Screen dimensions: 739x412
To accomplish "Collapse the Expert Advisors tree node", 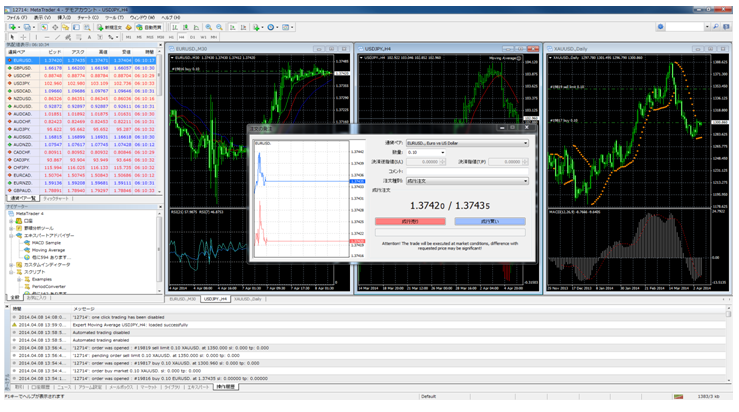I will [12, 235].
